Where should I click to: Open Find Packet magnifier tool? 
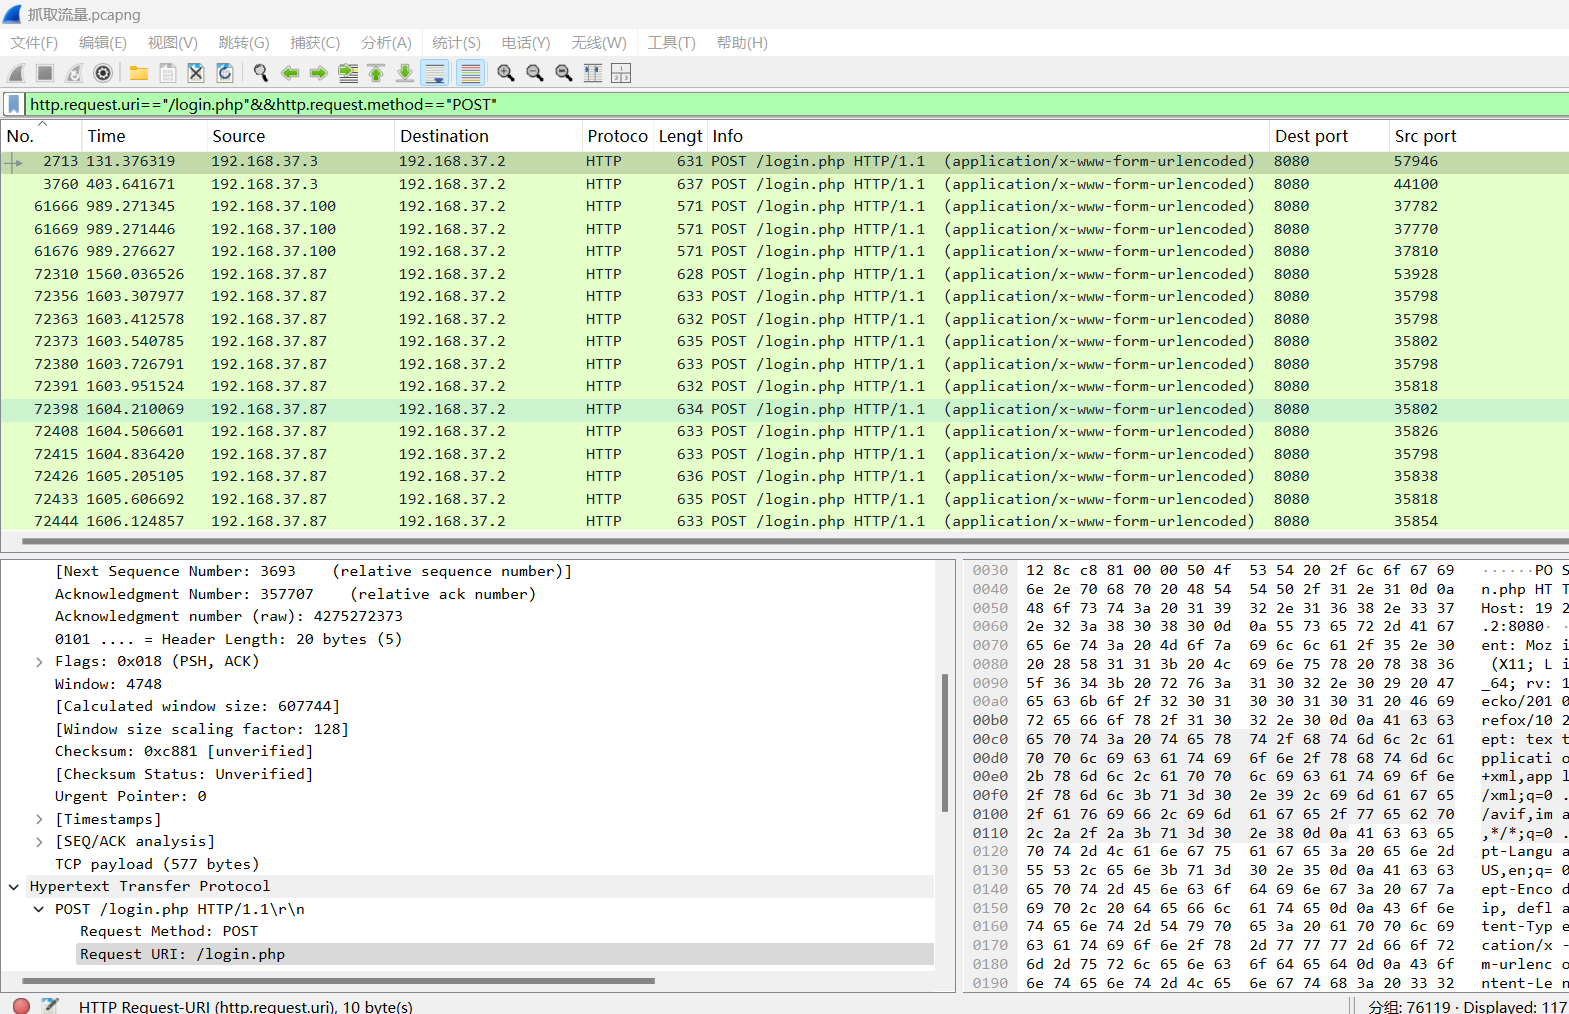click(261, 73)
